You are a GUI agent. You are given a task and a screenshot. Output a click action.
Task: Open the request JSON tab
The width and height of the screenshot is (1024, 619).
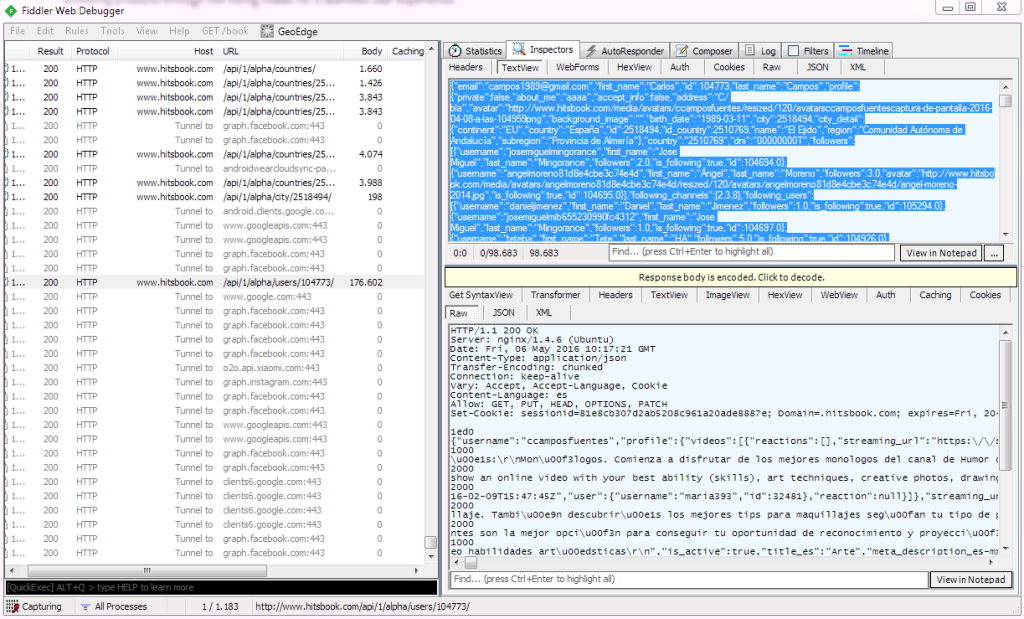point(817,67)
